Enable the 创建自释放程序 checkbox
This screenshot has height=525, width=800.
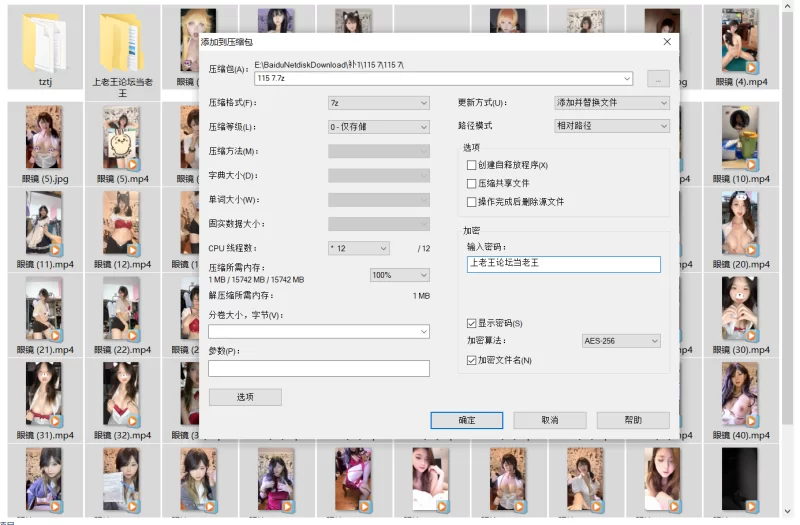pyautogui.click(x=472, y=165)
